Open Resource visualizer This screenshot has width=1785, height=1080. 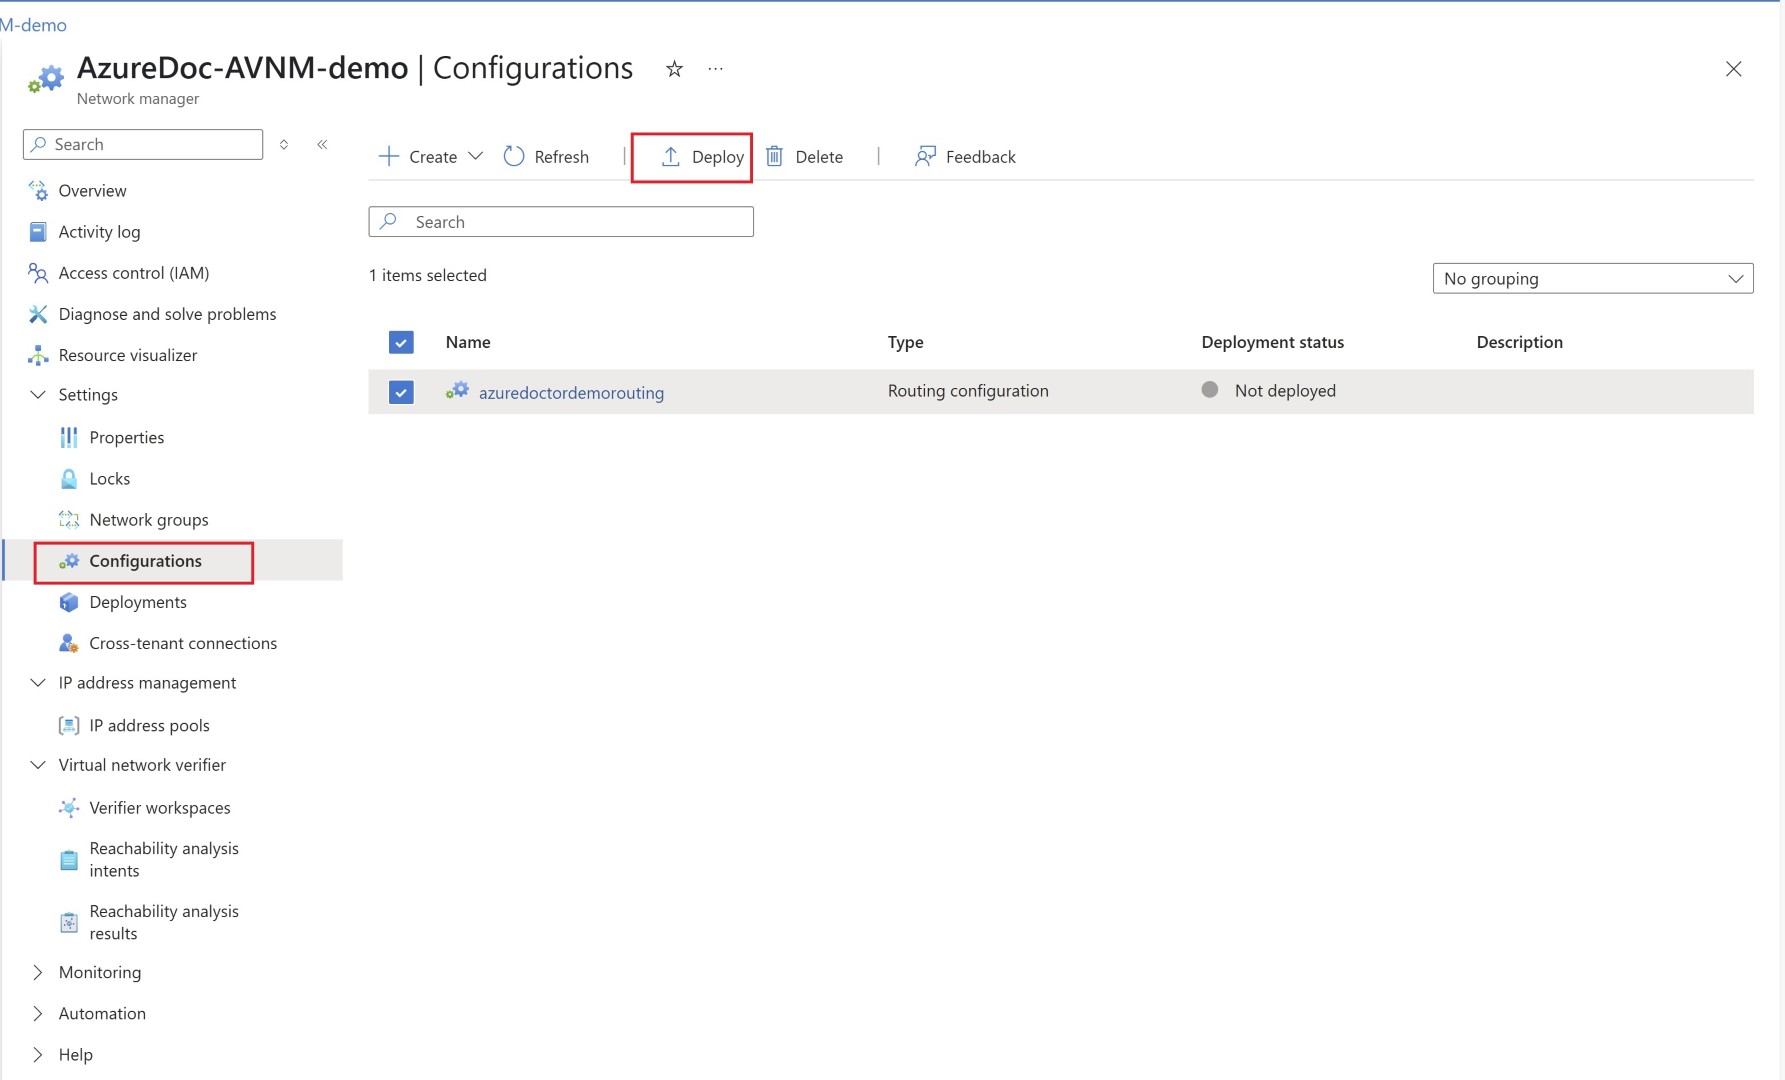tap(128, 355)
